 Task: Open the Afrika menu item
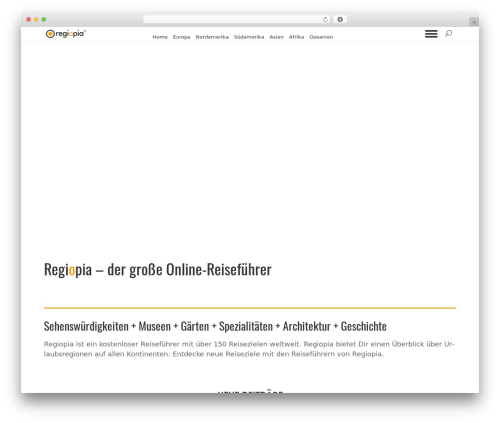[296, 37]
